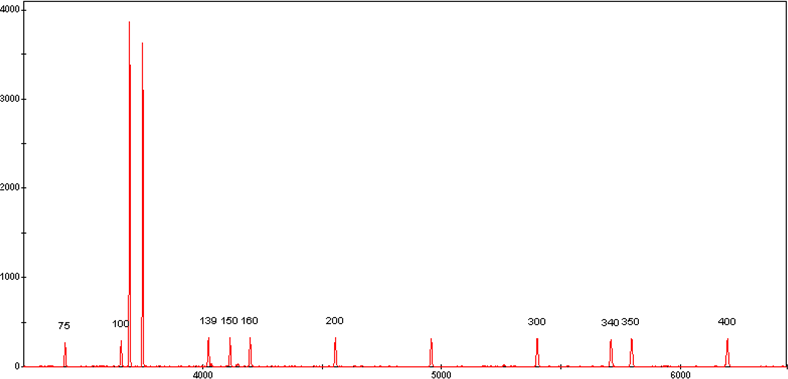Click the size label 300
Image resolution: width=788 pixels, height=379 pixels.
pyautogui.click(x=537, y=322)
